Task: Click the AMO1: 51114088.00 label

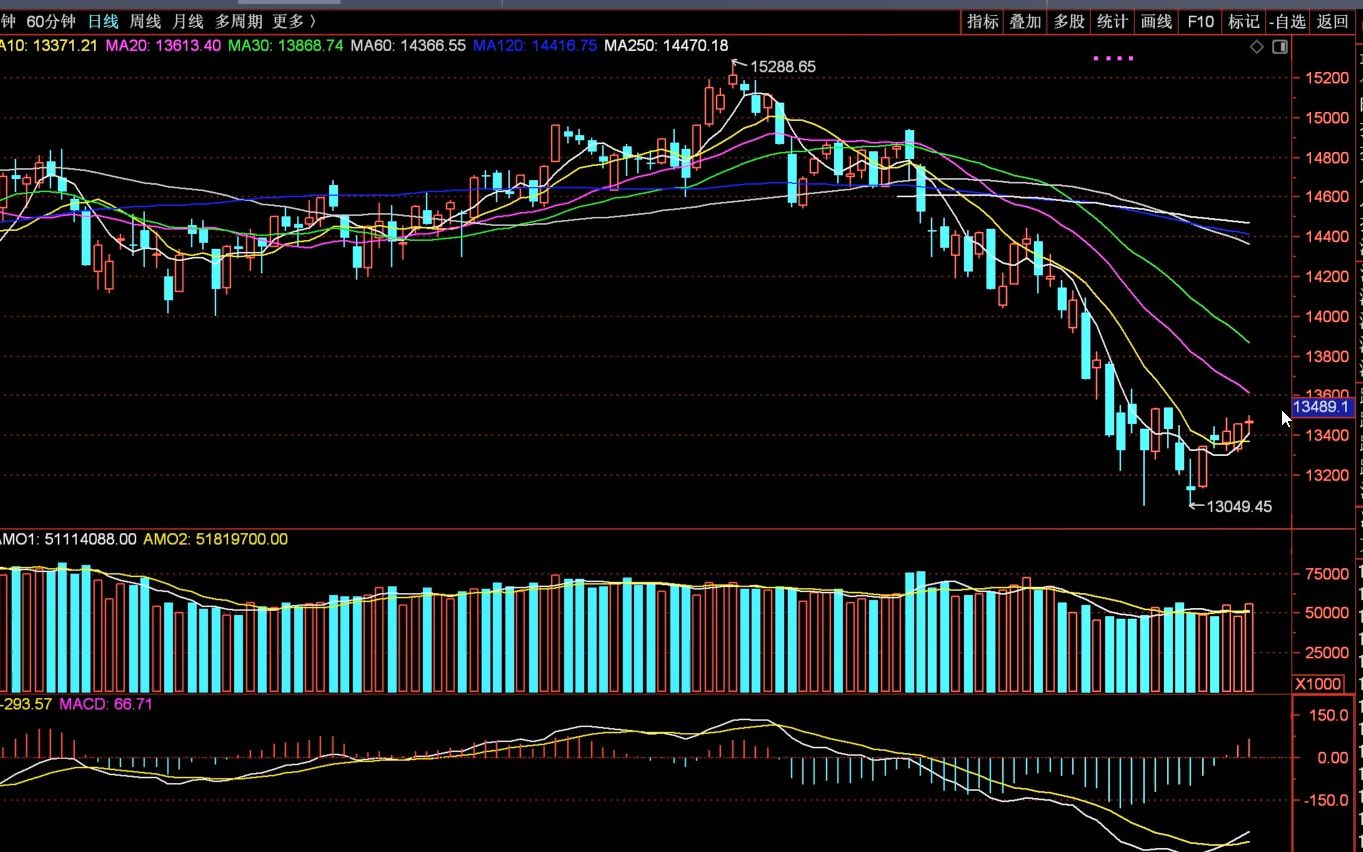Action: point(67,539)
